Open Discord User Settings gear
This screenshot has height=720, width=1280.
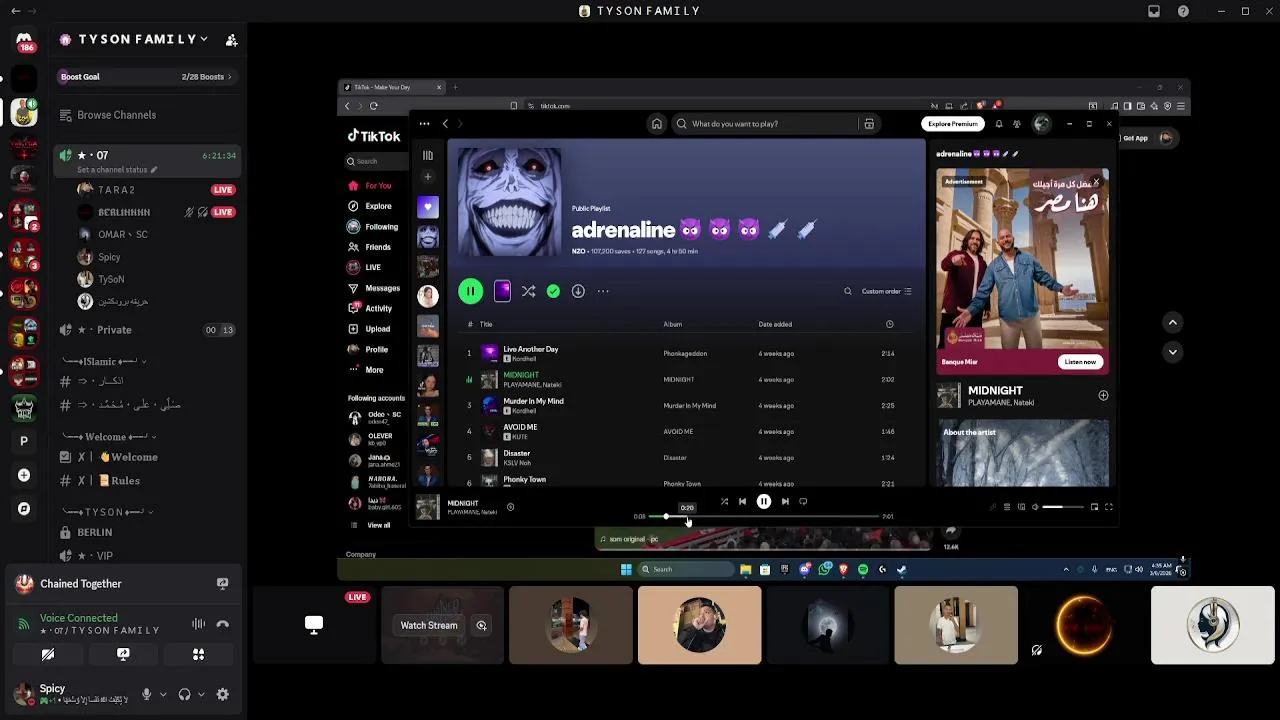(x=222, y=694)
